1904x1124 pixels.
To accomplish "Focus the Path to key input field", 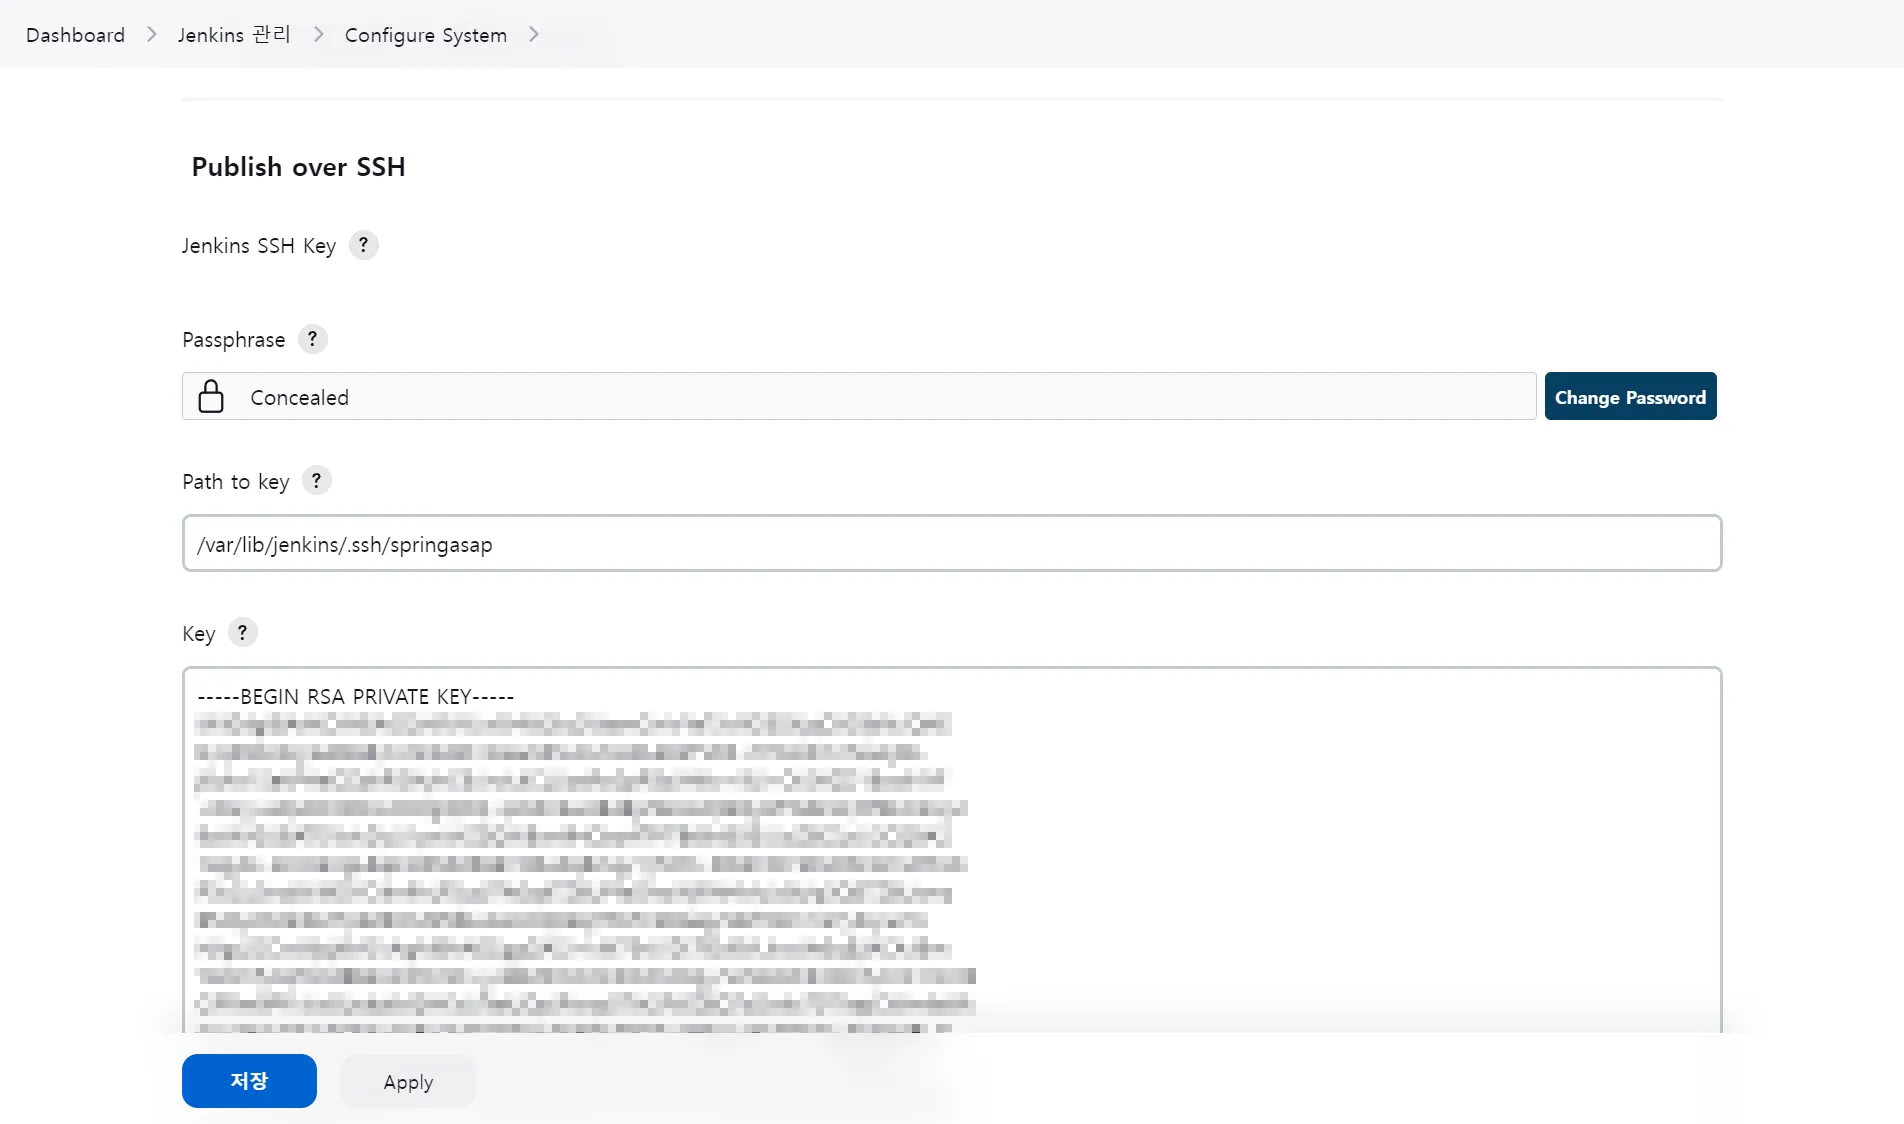I will [951, 544].
